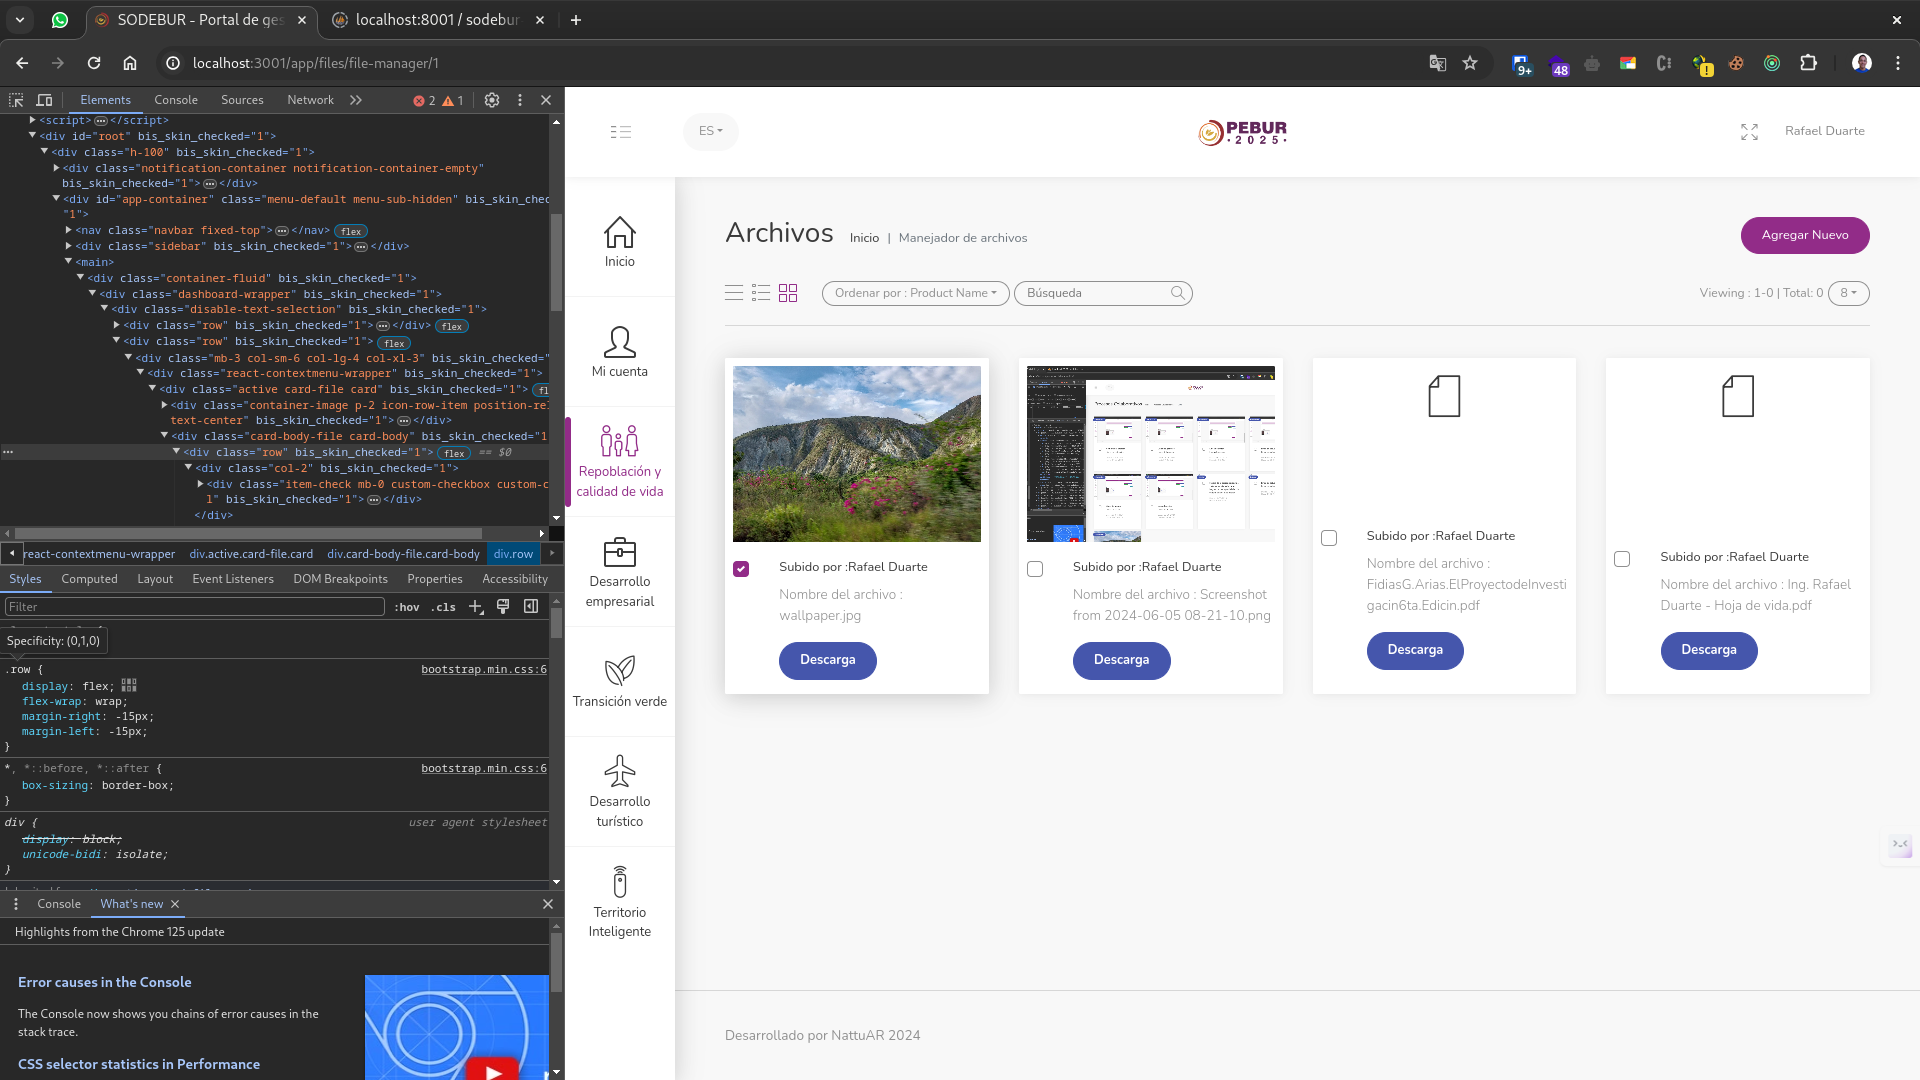Select Desarrollo empresarial briefcase icon
Image resolution: width=1920 pixels, height=1080 pixels.
coord(619,552)
